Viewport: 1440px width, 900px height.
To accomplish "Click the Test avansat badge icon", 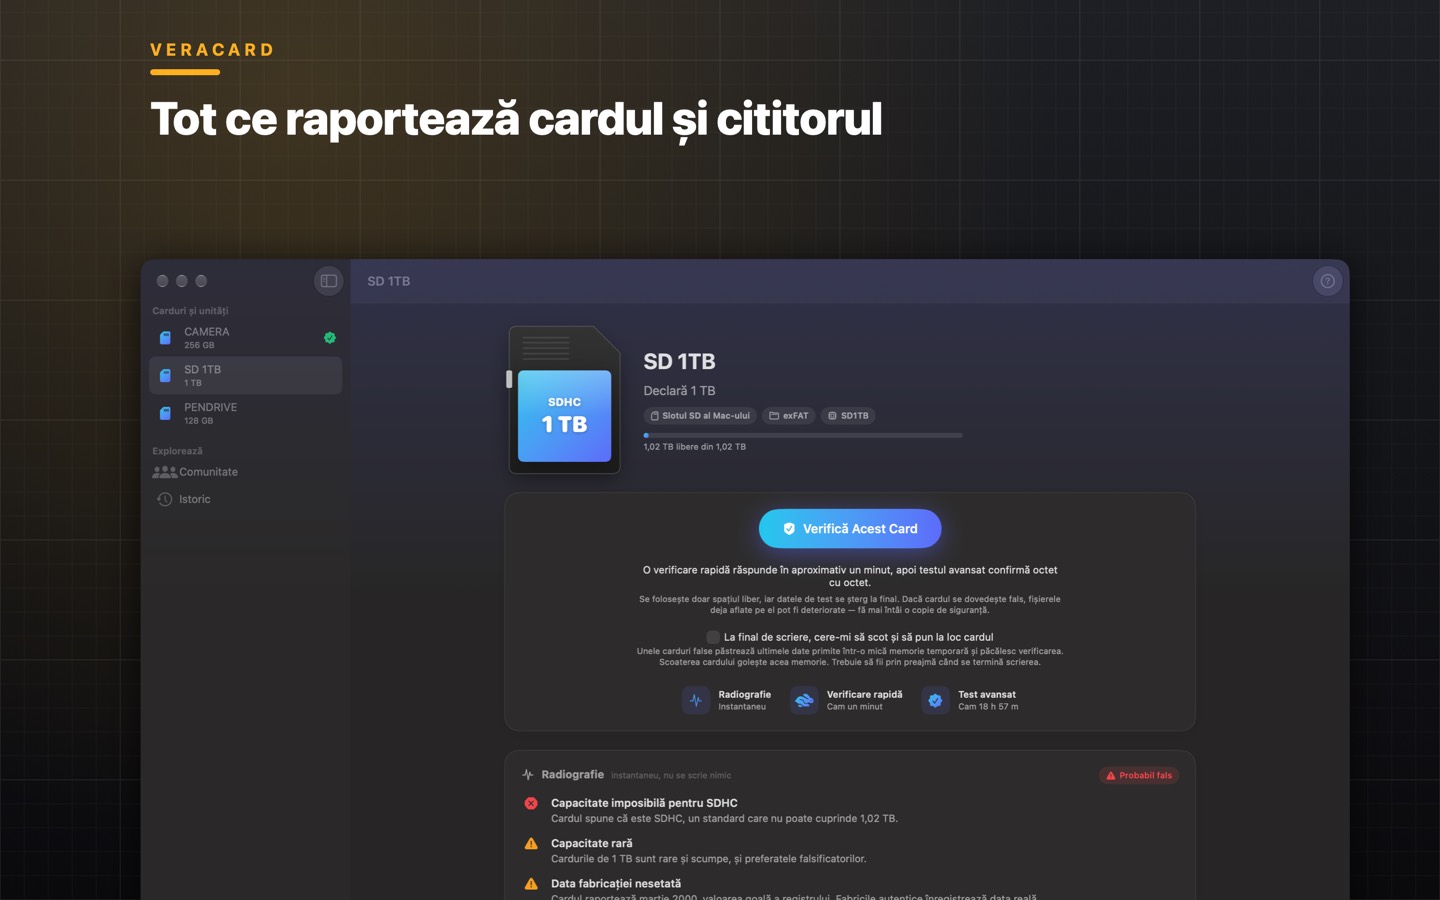I will [x=935, y=700].
